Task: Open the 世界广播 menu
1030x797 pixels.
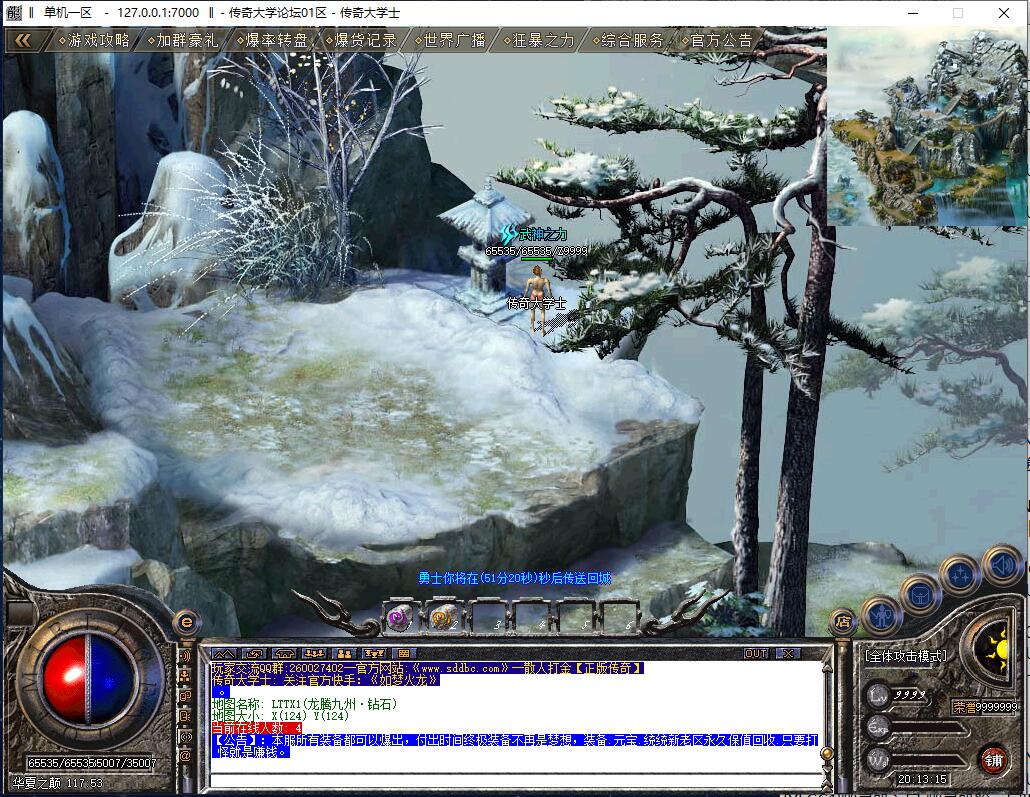Action: 450,41
